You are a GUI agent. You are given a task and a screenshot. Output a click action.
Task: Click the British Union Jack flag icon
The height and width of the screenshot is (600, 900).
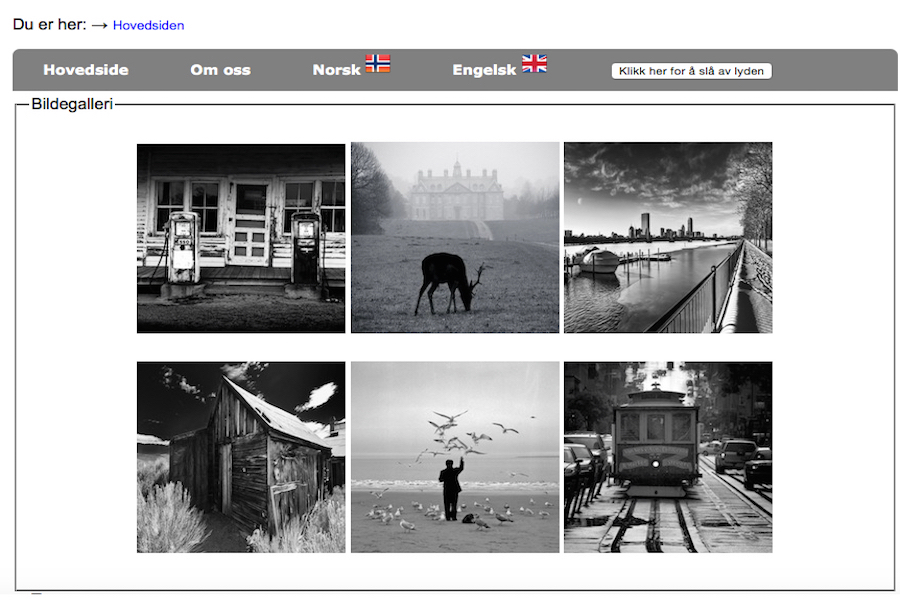[x=534, y=64]
